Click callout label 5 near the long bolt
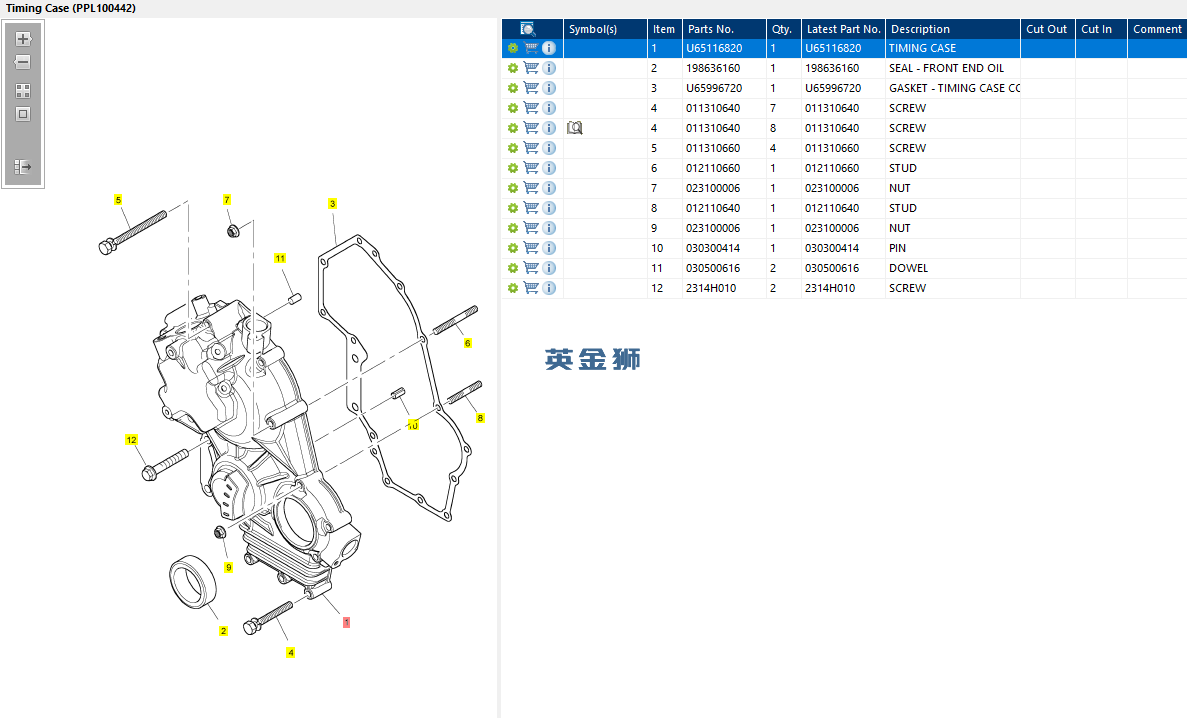Viewport: 1187px width, 718px height. coord(118,200)
